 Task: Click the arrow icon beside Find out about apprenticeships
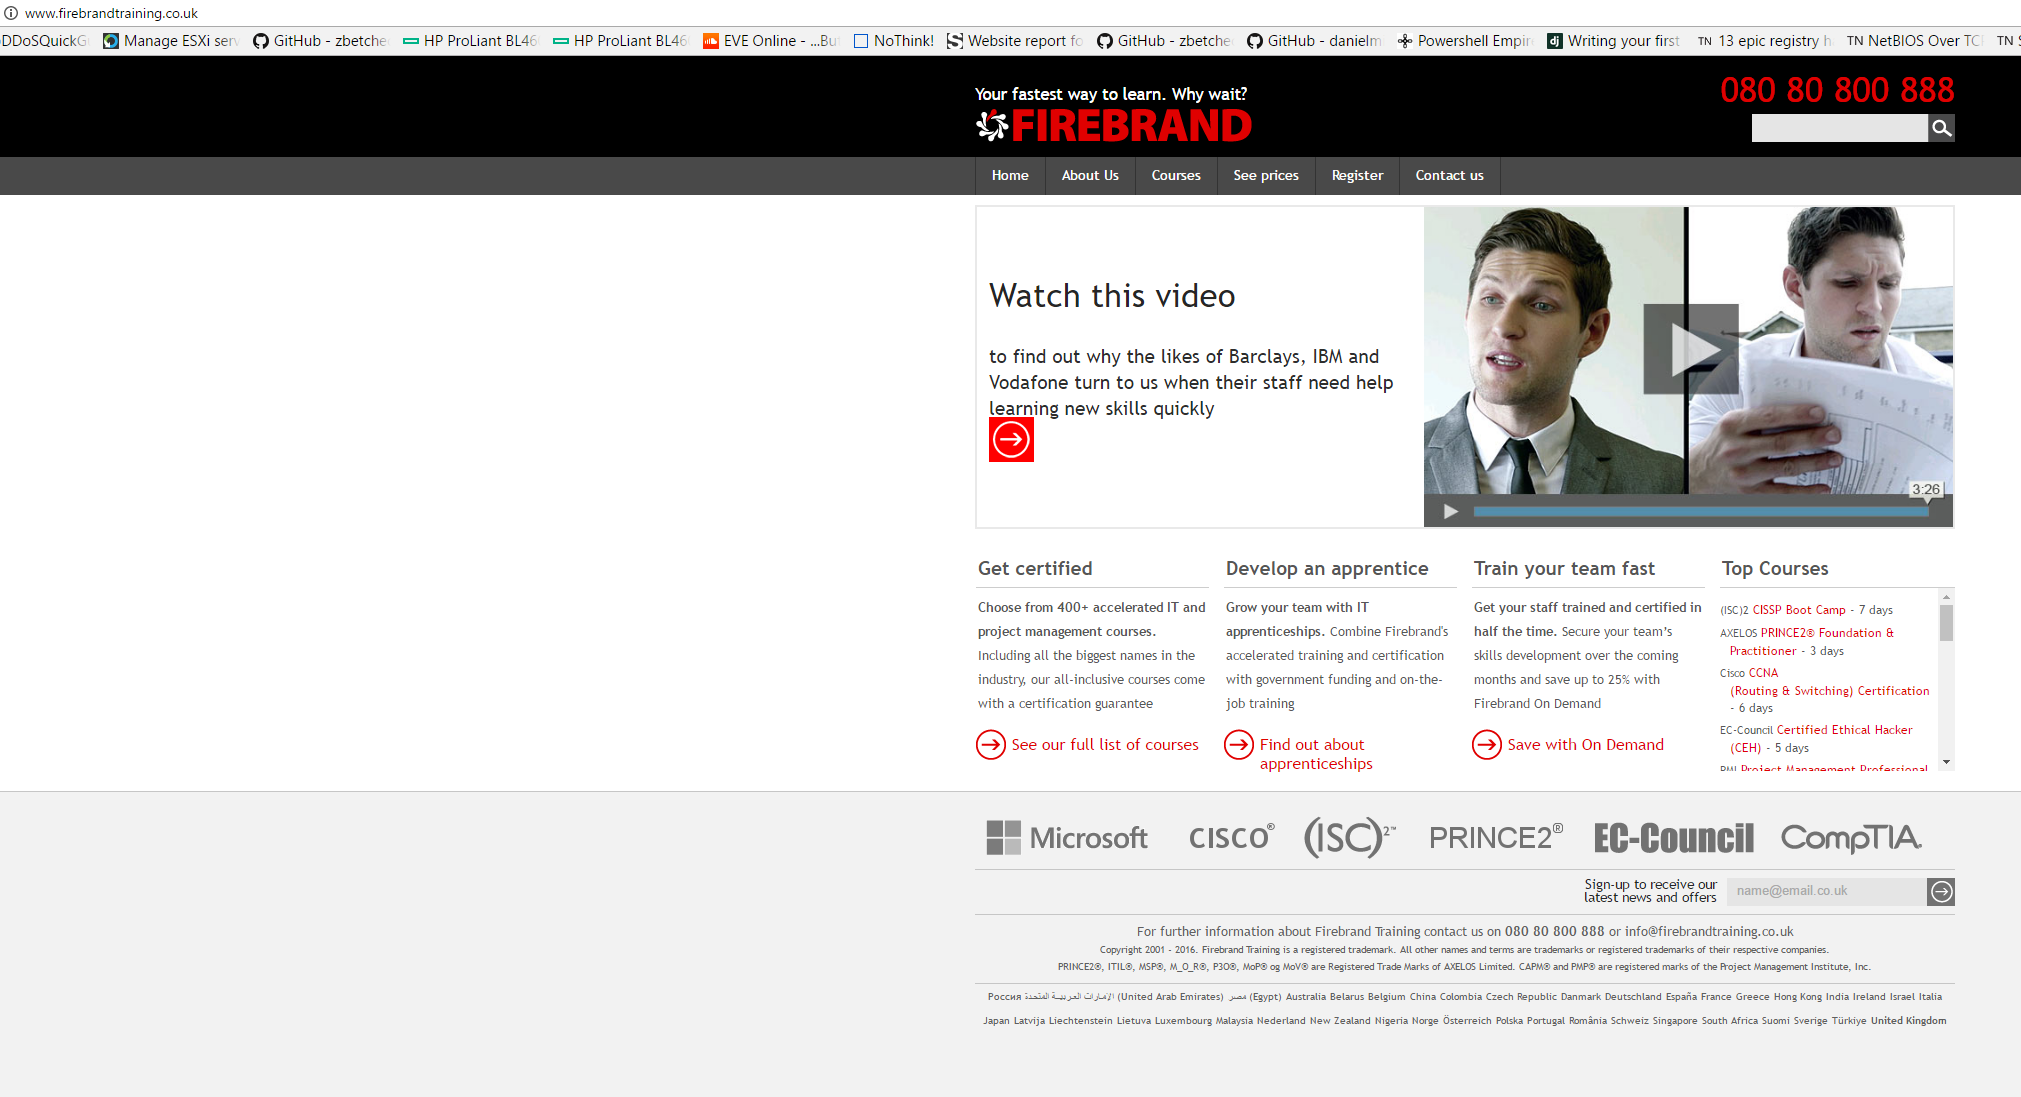[1239, 745]
